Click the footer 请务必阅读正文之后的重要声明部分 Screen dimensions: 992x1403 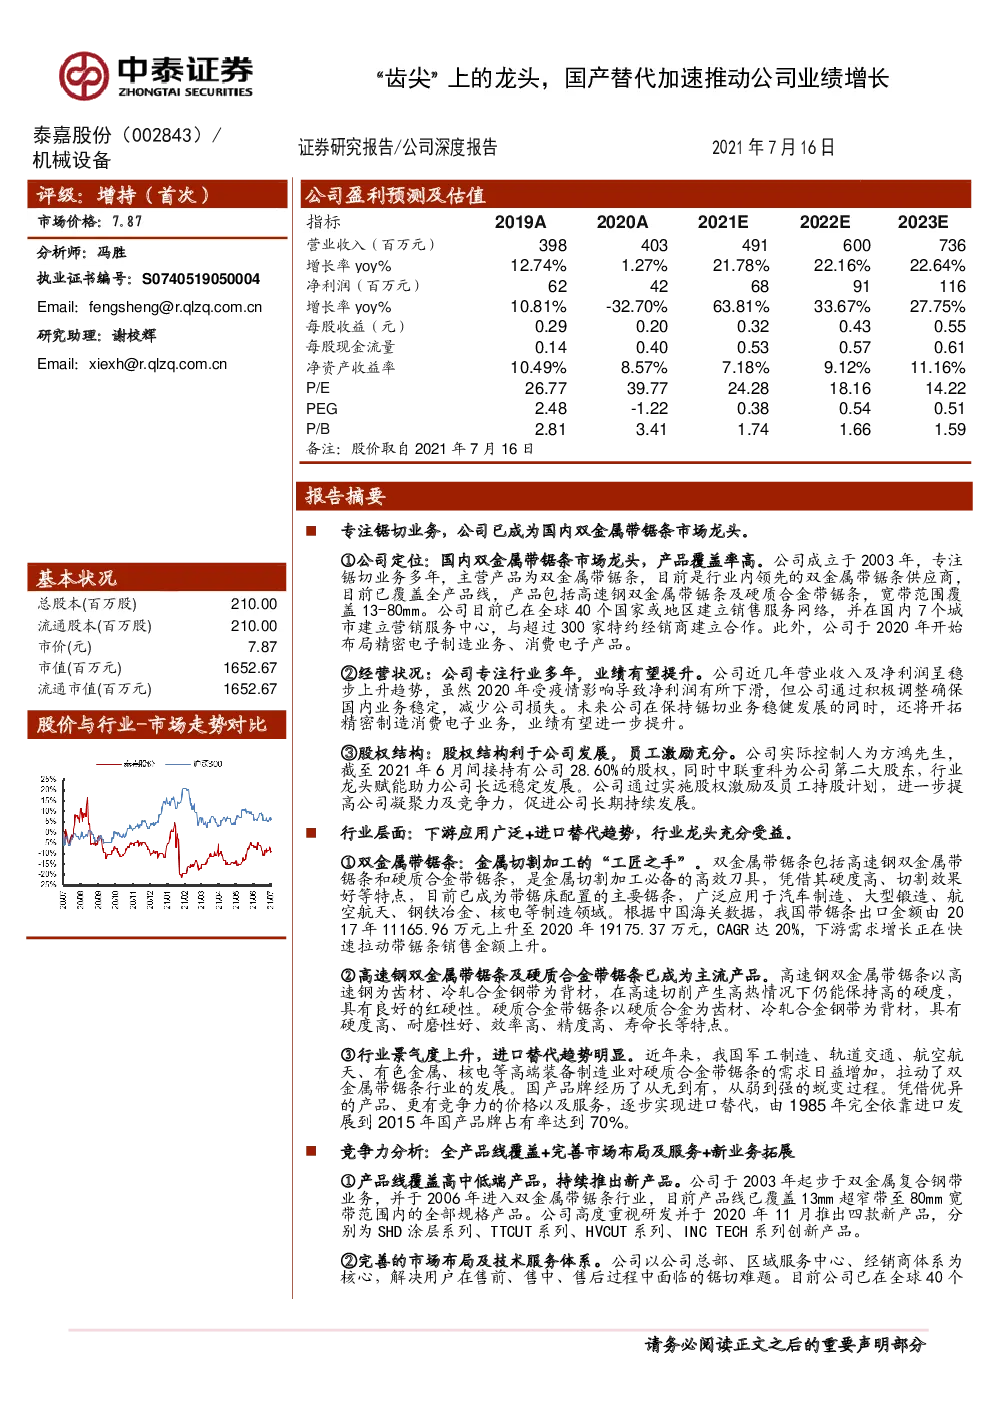[786, 1345]
